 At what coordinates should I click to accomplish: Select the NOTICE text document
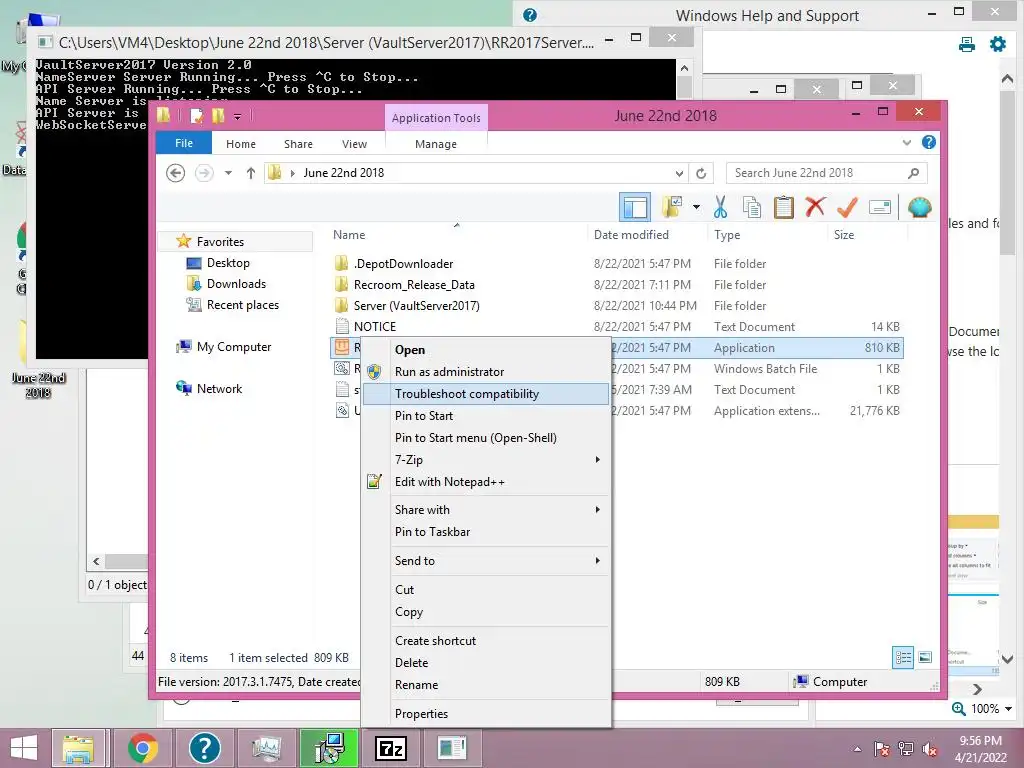(x=374, y=327)
